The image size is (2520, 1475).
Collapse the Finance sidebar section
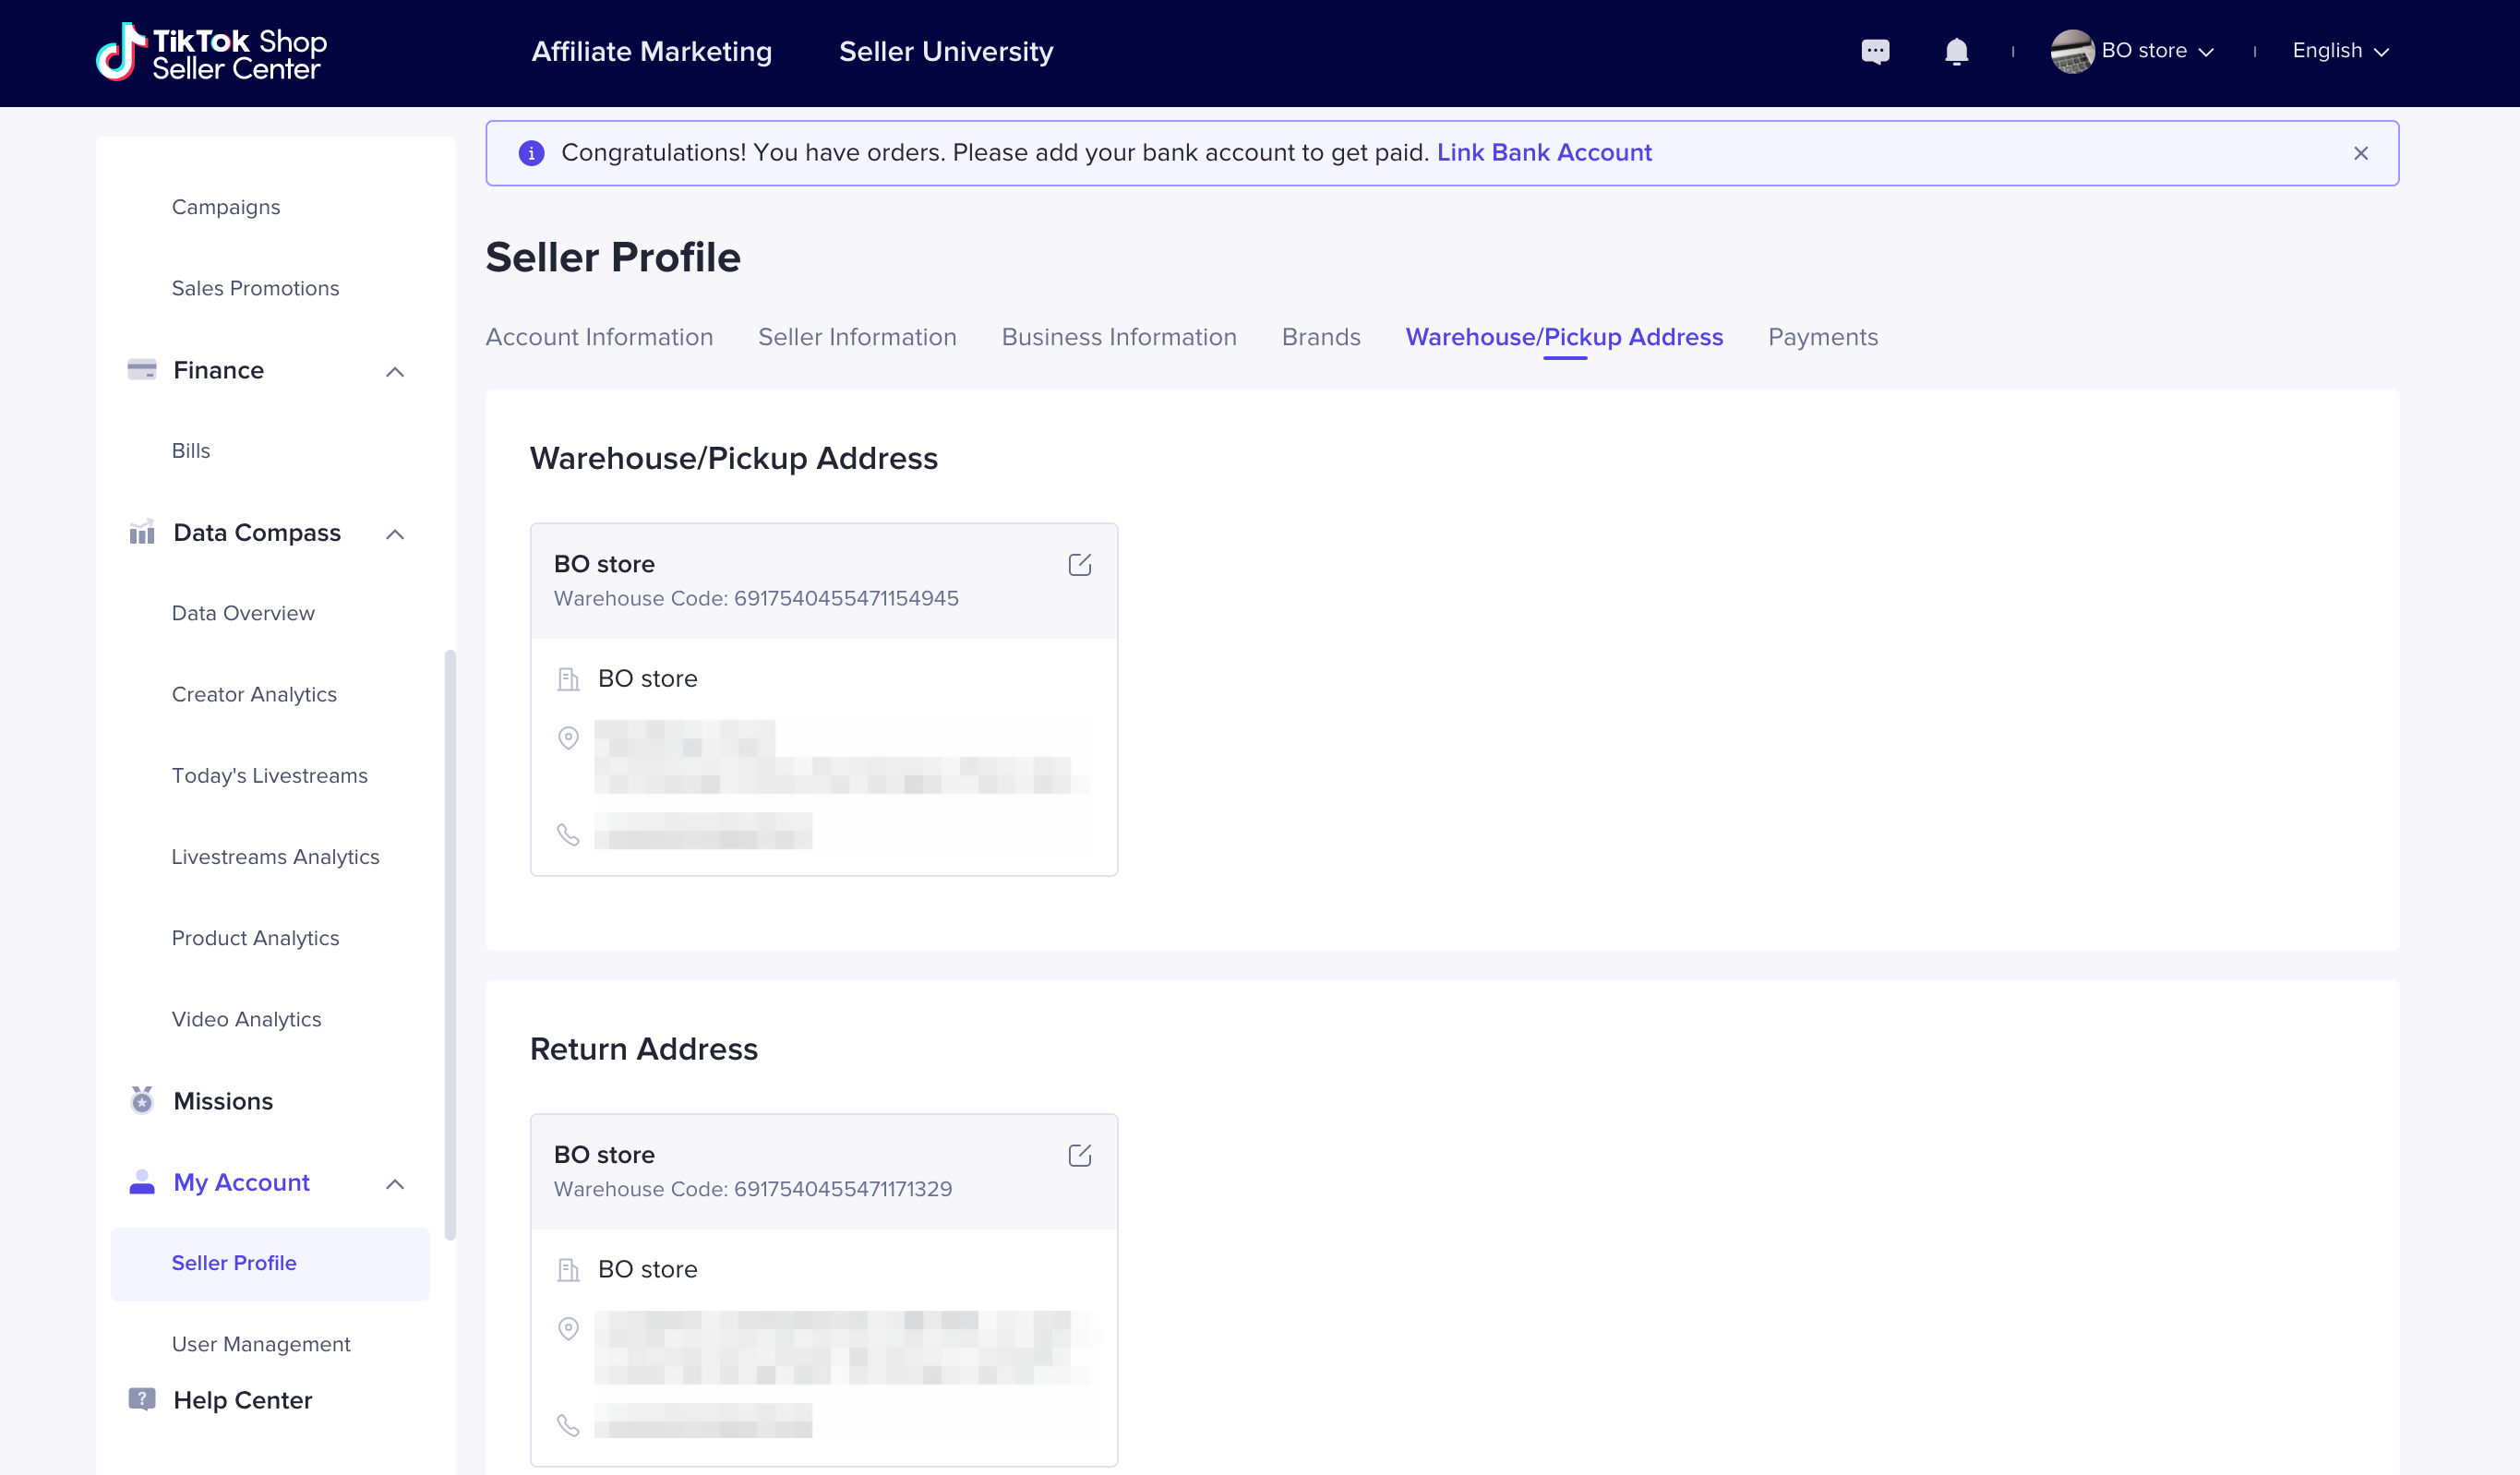(395, 372)
